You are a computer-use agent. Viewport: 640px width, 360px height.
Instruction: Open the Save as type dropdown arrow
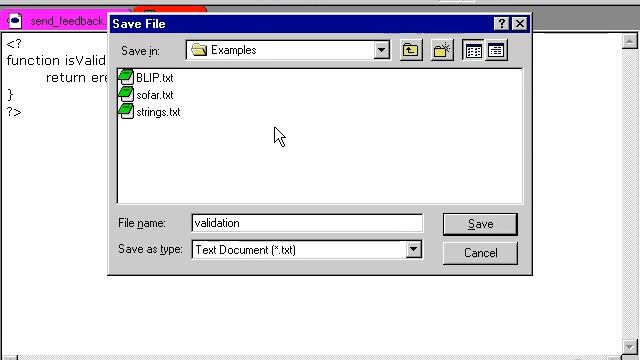click(x=413, y=249)
